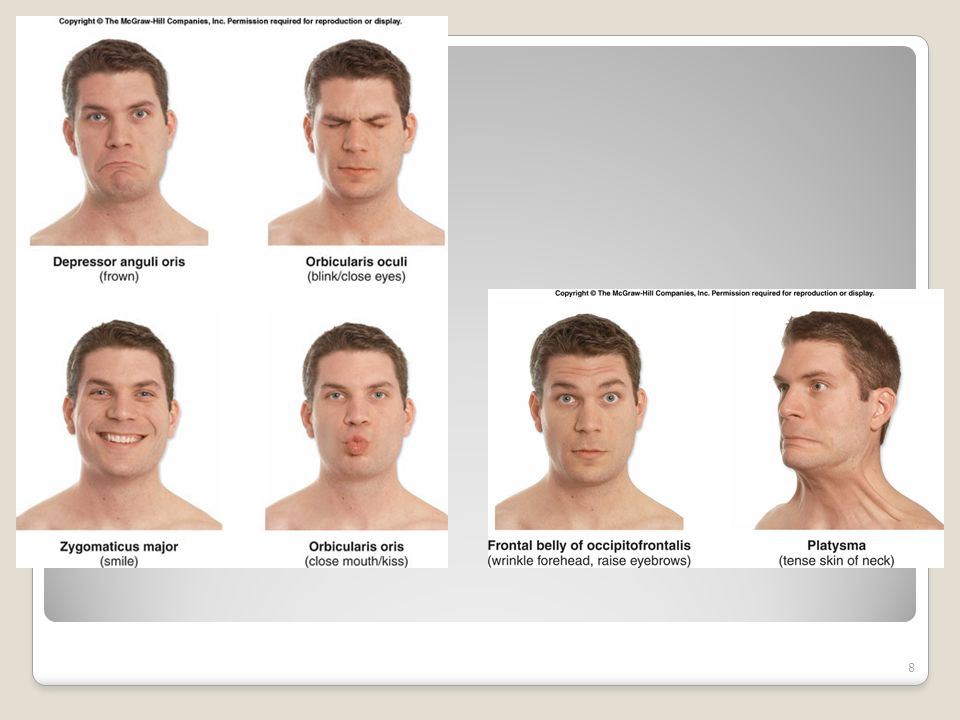Select the Orbicularis oculi closed-eyes photo

point(356,142)
